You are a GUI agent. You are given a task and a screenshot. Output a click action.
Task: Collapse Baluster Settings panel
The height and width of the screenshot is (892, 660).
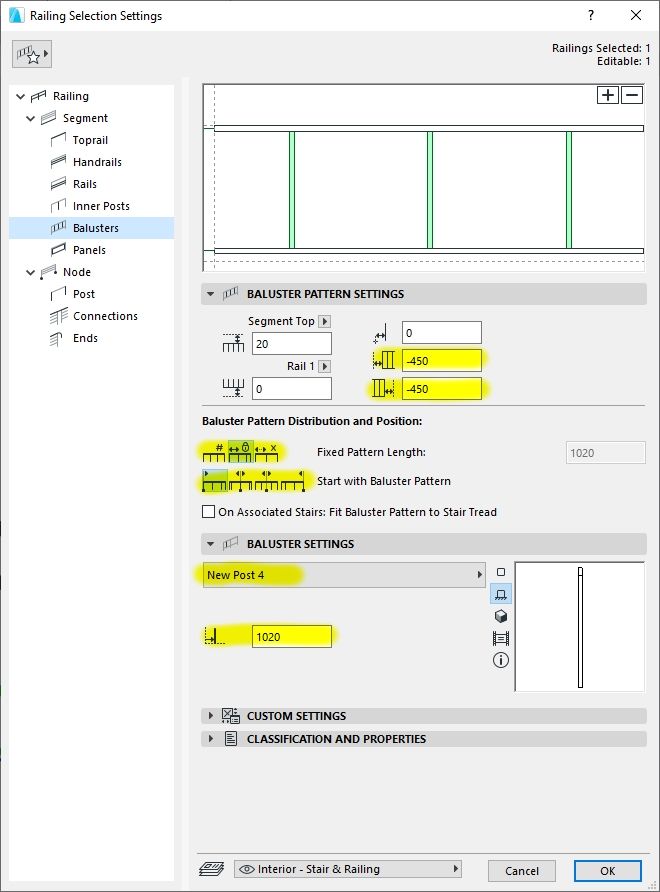click(211, 544)
